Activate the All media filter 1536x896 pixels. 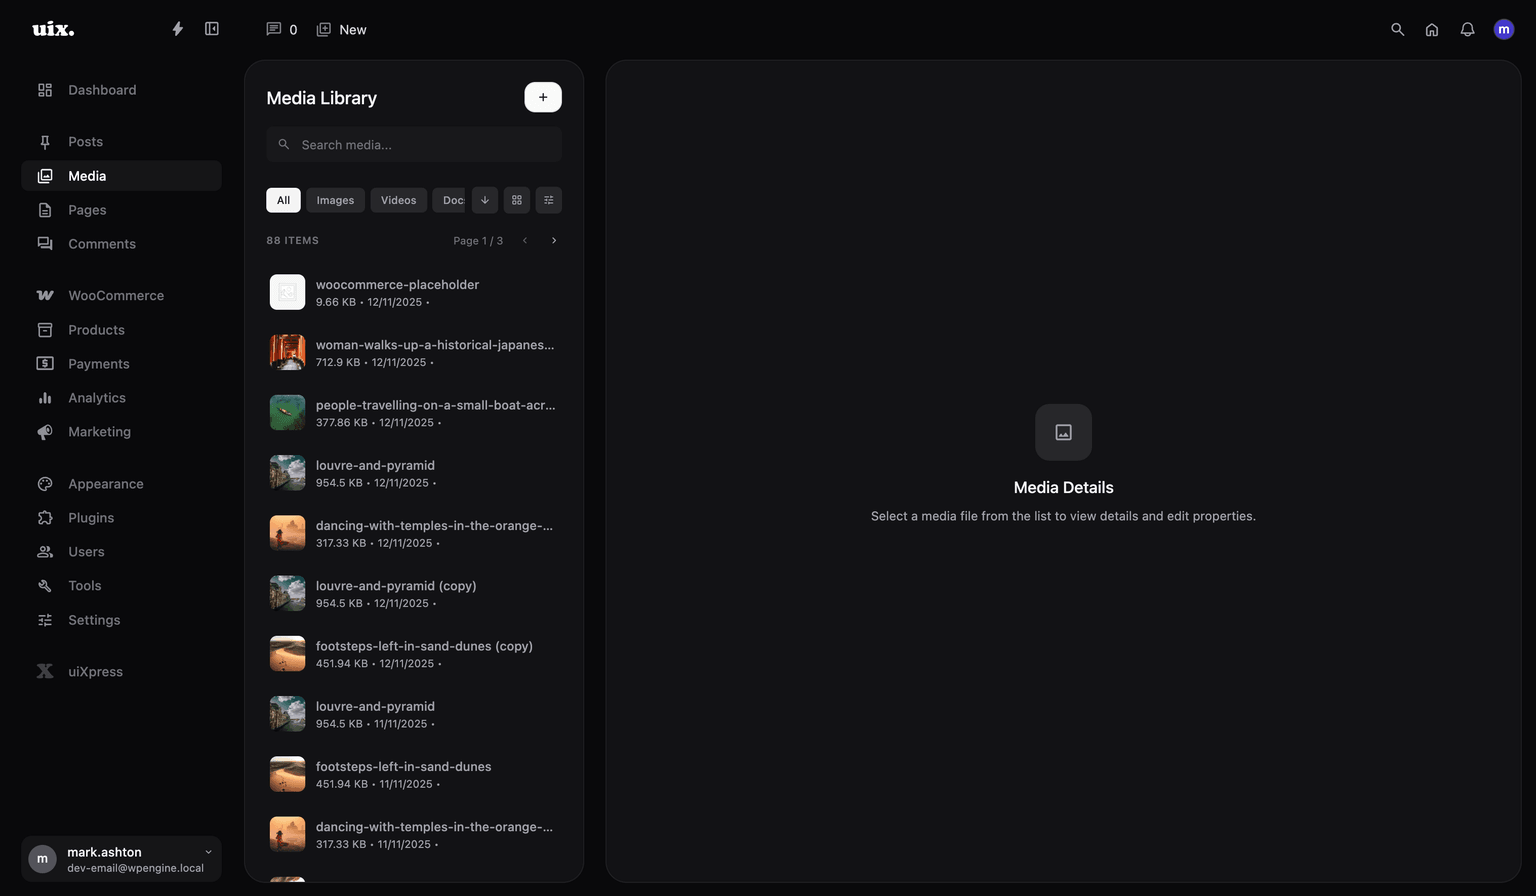point(283,200)
